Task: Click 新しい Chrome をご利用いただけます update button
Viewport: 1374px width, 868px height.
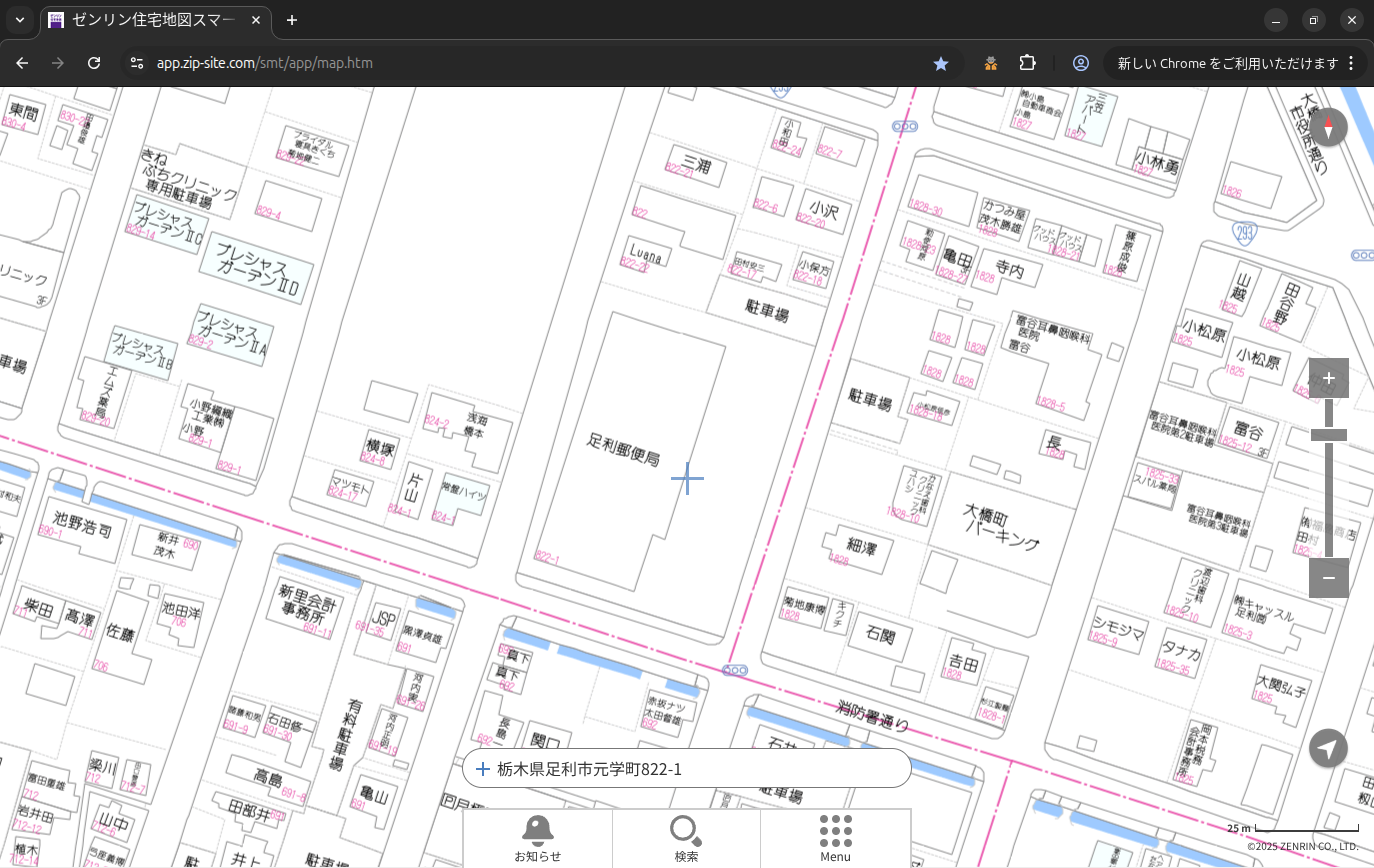Action: [1234, 63]
